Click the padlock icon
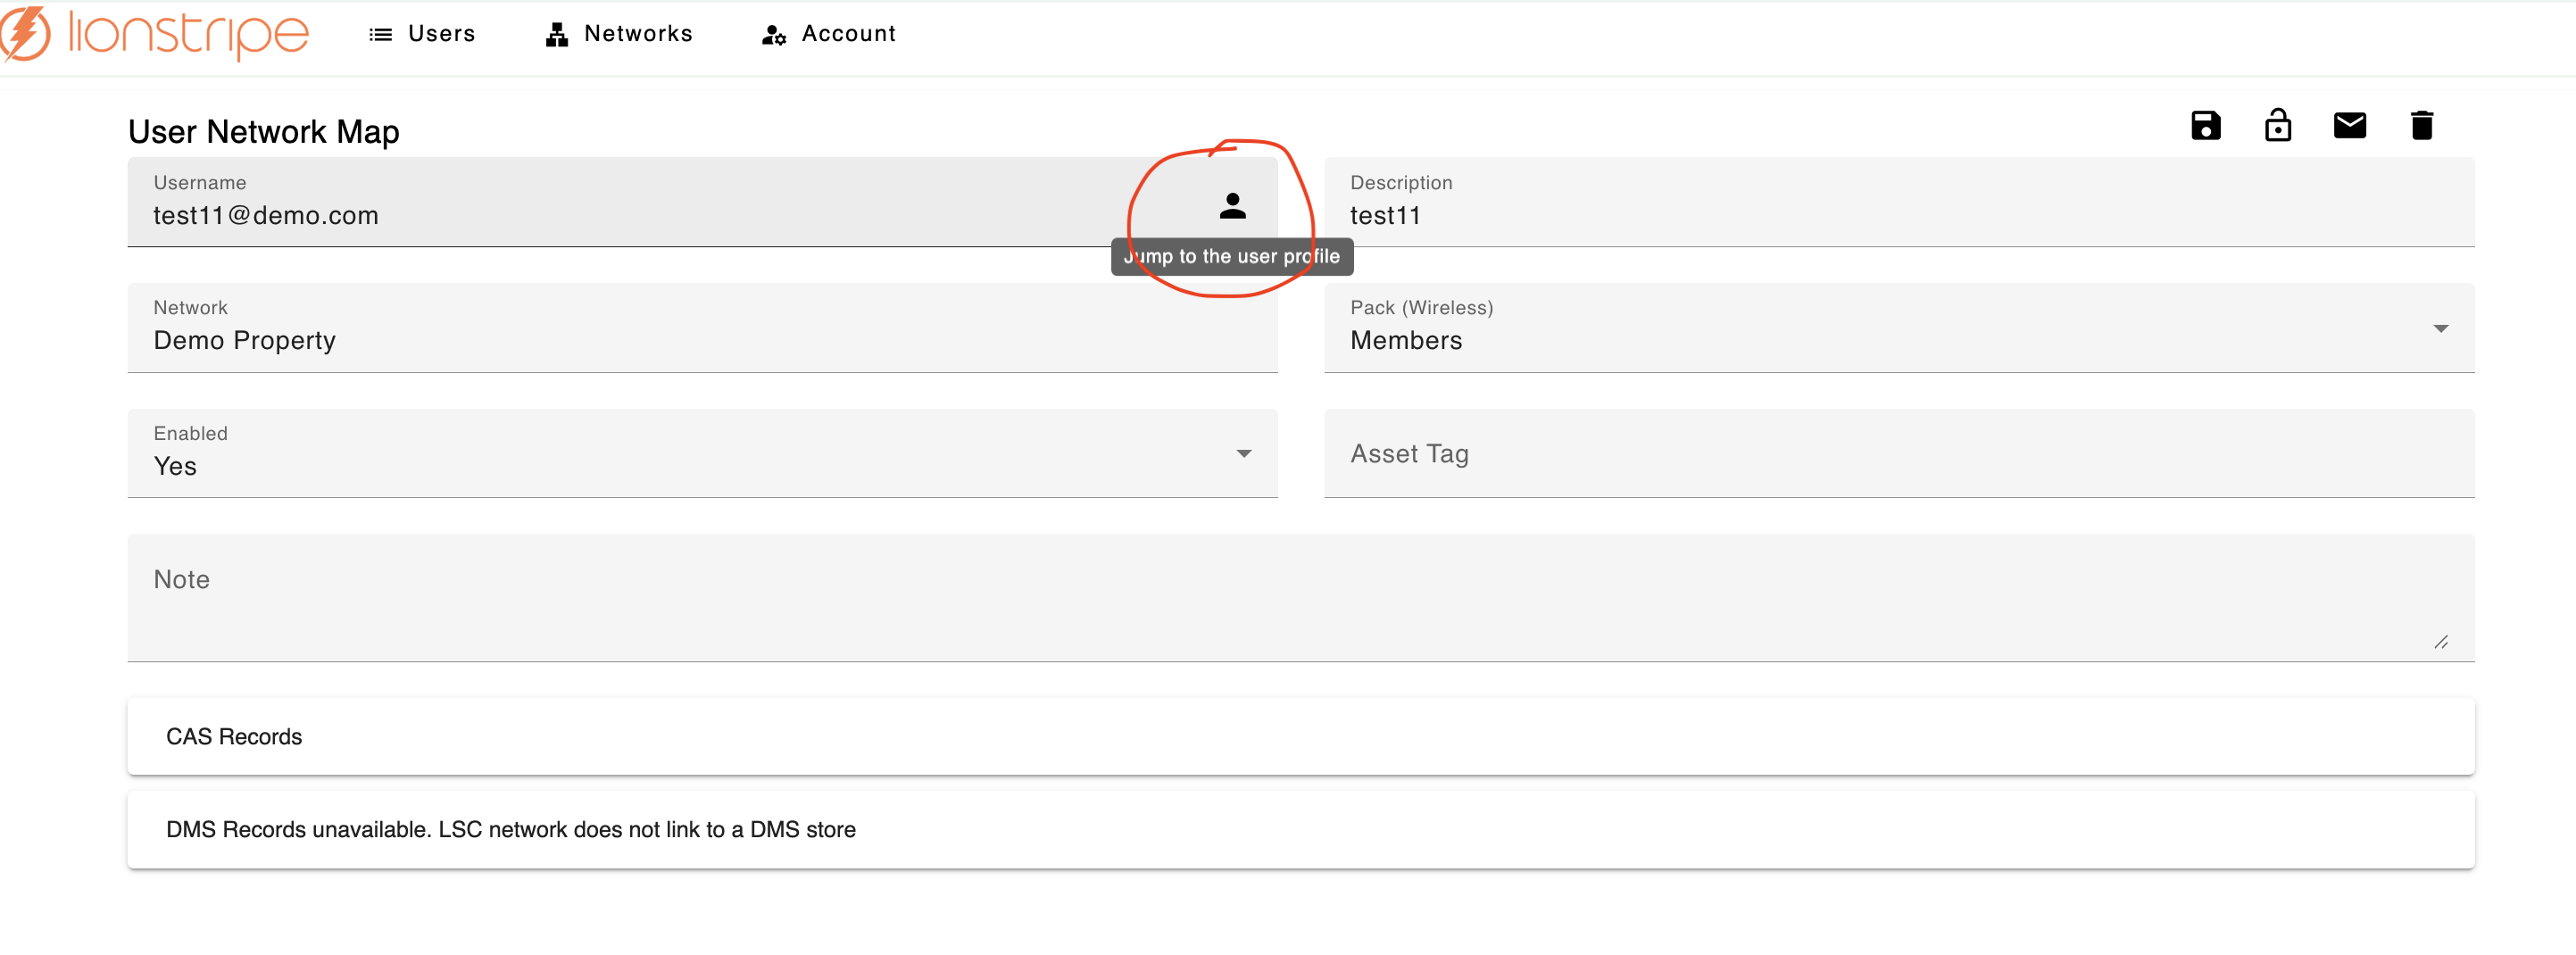The width and height of the screenshot is (2576, 955). [x=2277, y=126]
